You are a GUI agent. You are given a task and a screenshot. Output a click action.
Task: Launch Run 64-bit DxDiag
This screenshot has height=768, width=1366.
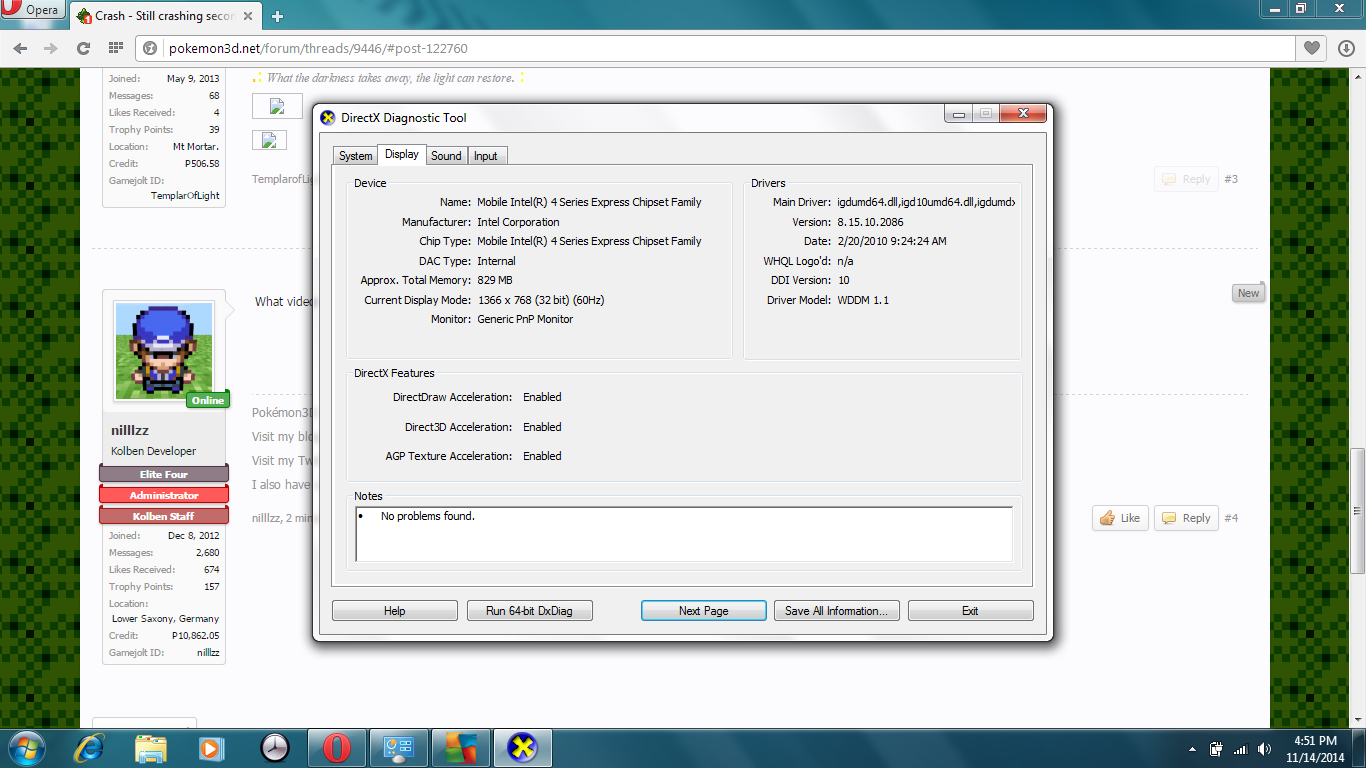(x=530, y=611)
